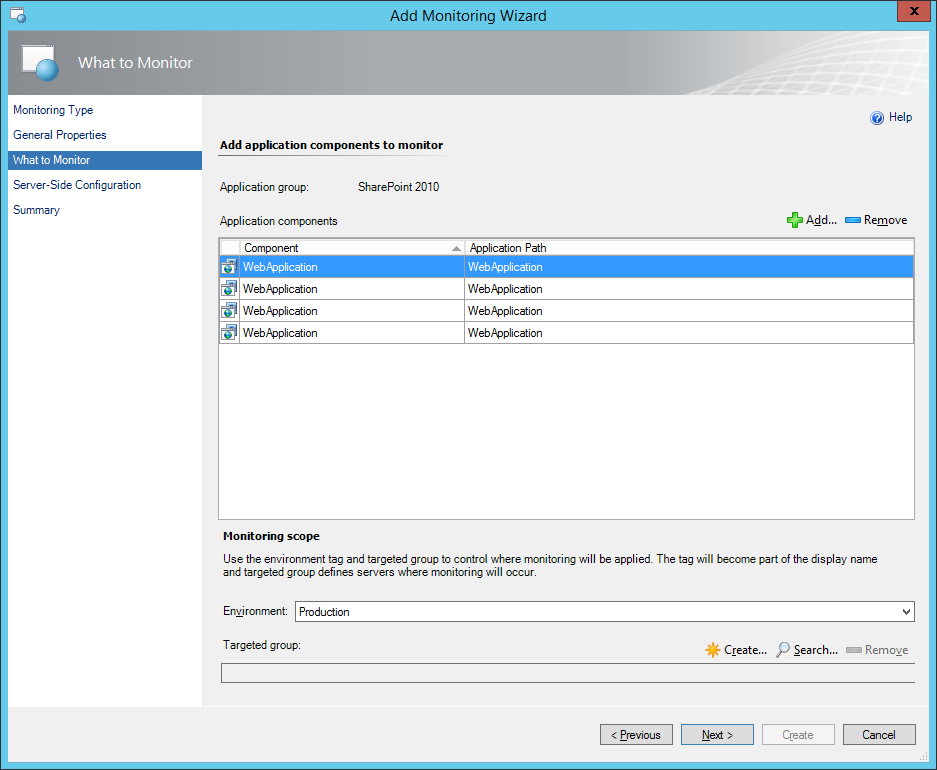This screenshot has height=770, width=937.
Task: Select Server-Side Configuration step
Action: pos(77,185)
